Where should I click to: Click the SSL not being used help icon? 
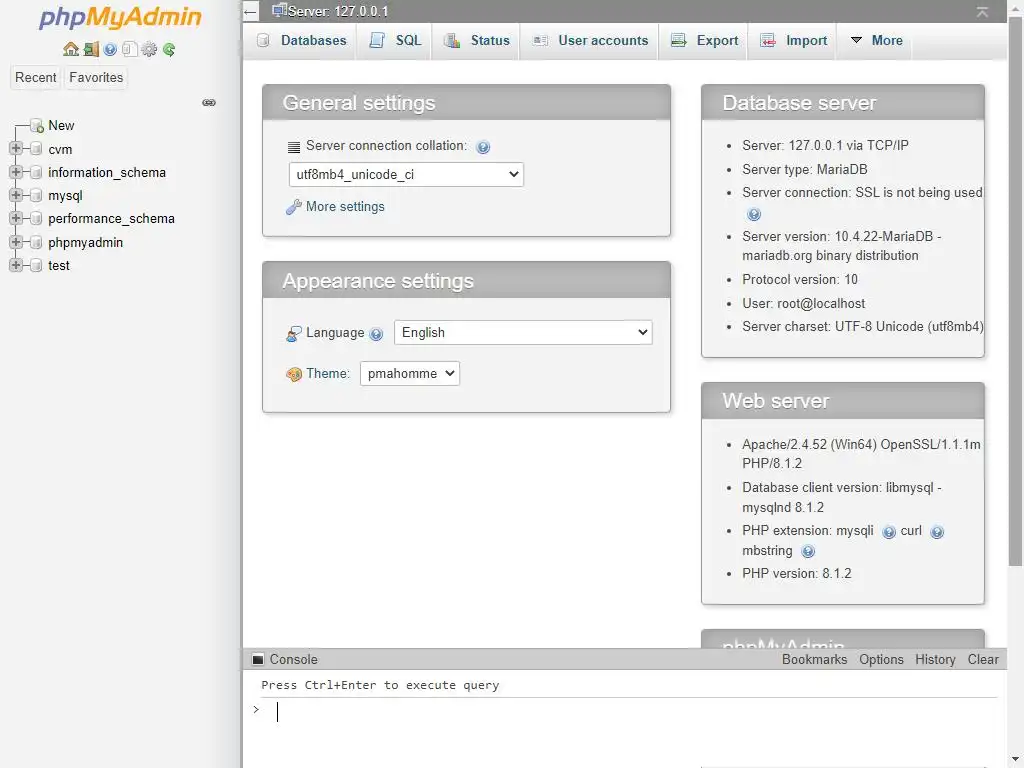(754, 214)
